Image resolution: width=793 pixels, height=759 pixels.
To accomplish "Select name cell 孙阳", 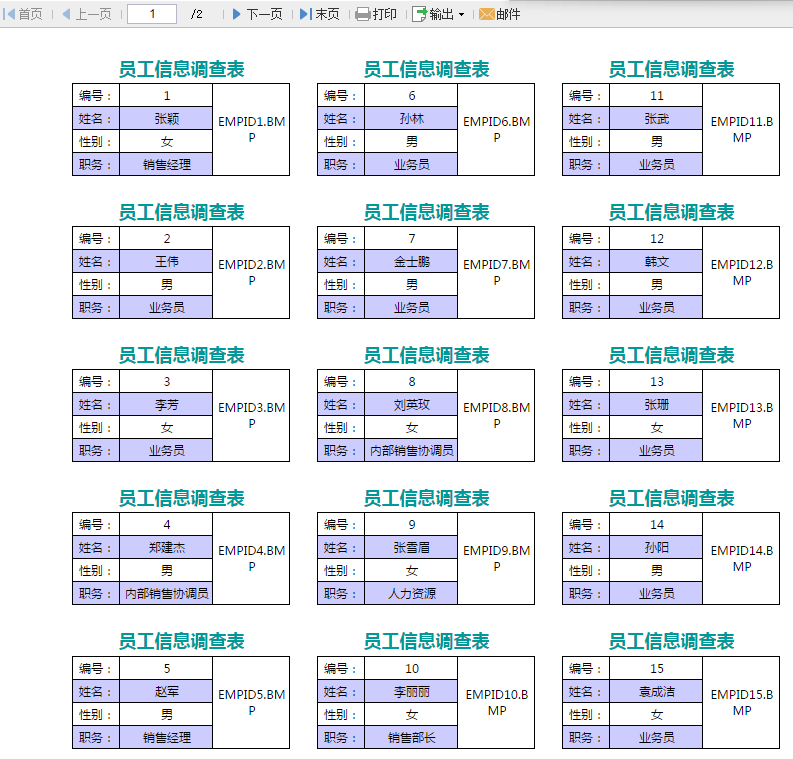I will 656,547.
